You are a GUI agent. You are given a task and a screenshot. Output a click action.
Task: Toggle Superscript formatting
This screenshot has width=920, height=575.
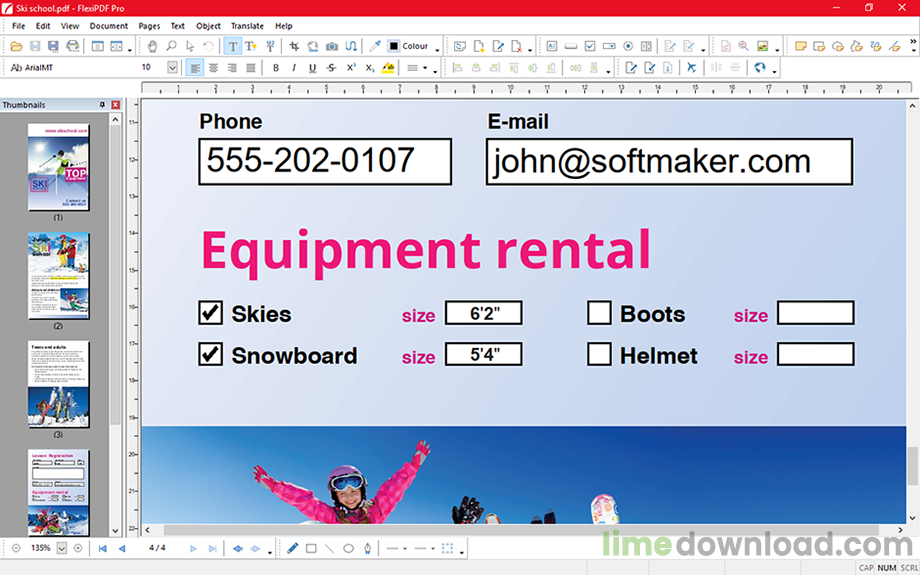[351, 67]
